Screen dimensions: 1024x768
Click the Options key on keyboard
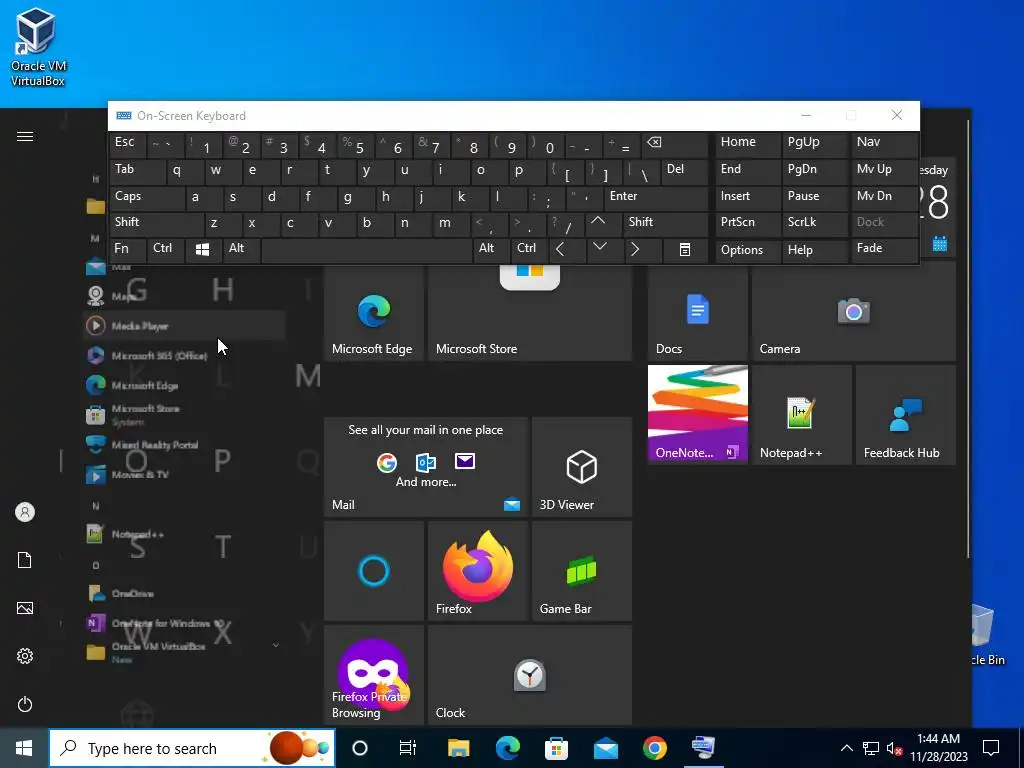[x=748, y=249]
